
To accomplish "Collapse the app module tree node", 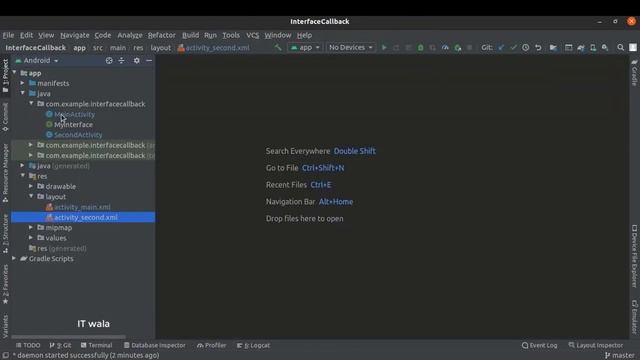I will (x=15, y=73).
